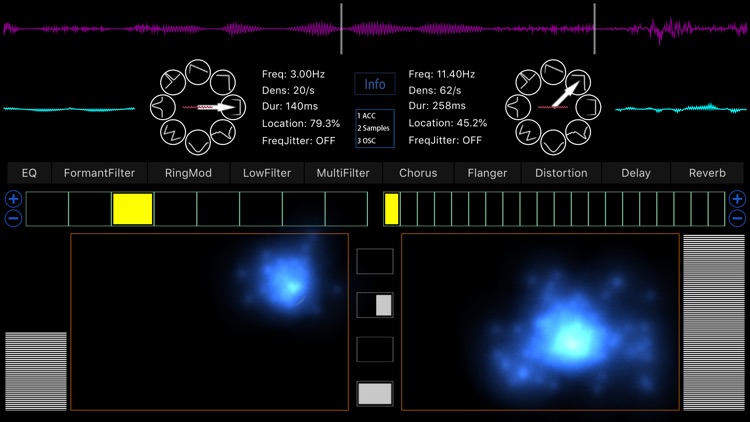Open the Delay tab
The width and height of the screenshot is (750, 422).
click(x=636, y=173)
